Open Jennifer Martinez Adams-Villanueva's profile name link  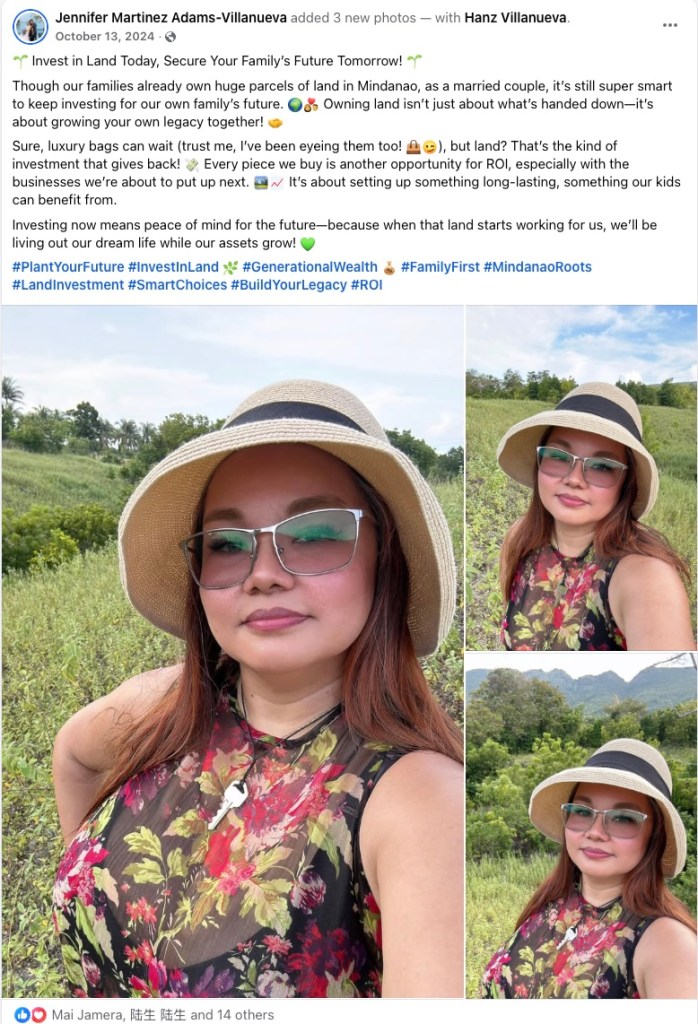coord(171,18)
